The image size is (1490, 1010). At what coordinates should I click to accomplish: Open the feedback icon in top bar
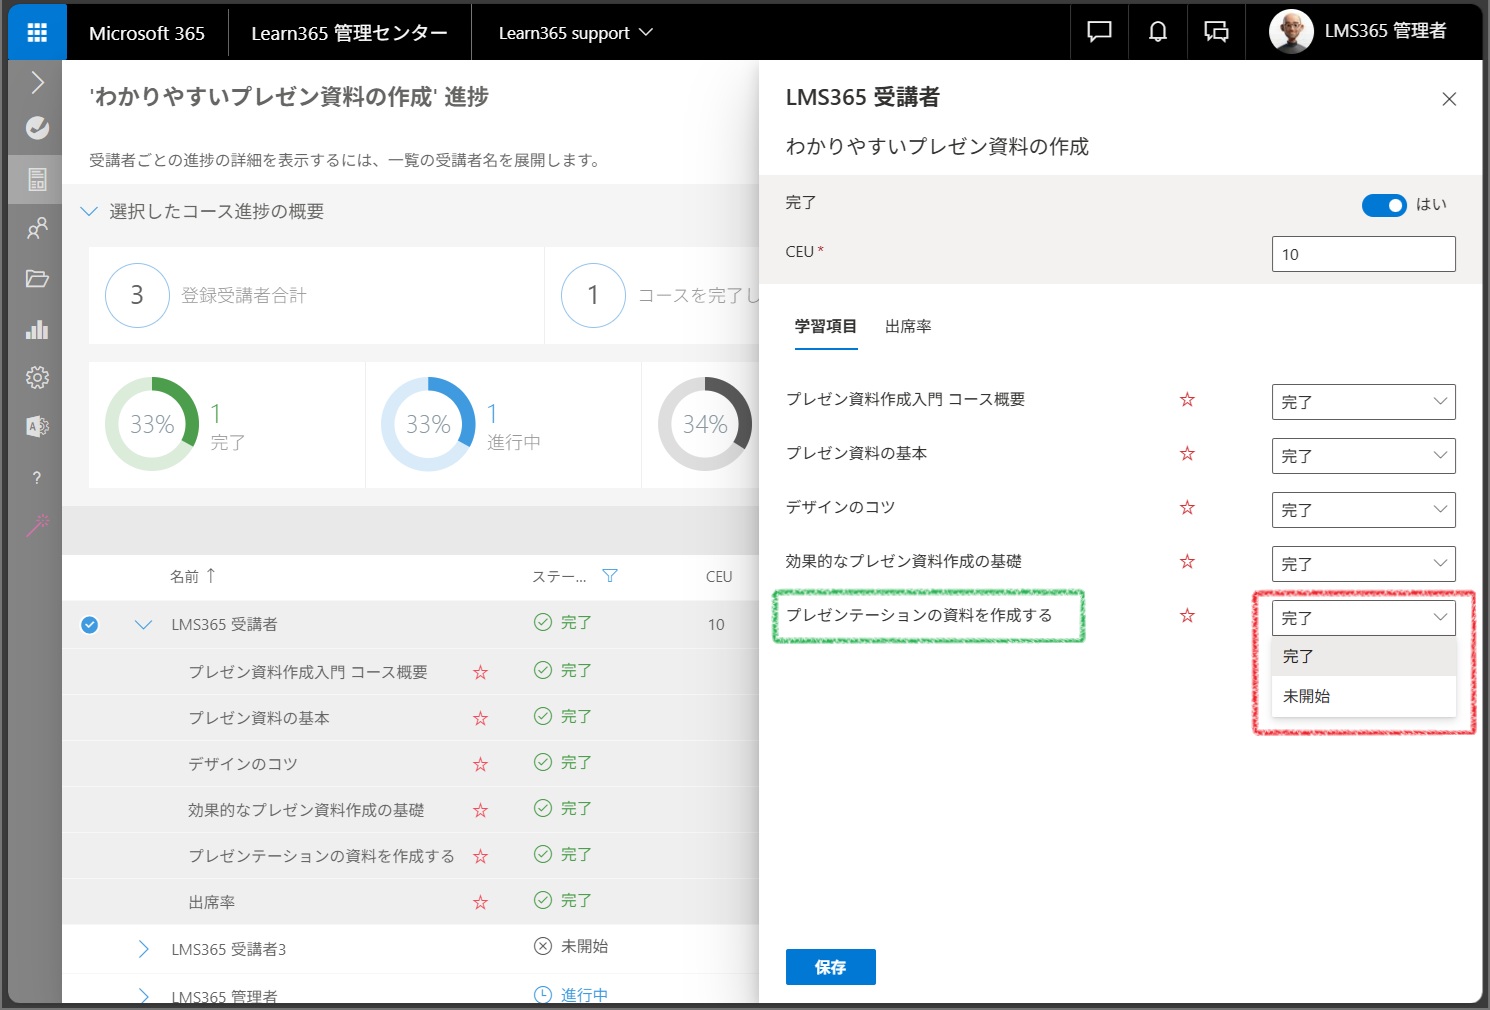coord(1216,32)
